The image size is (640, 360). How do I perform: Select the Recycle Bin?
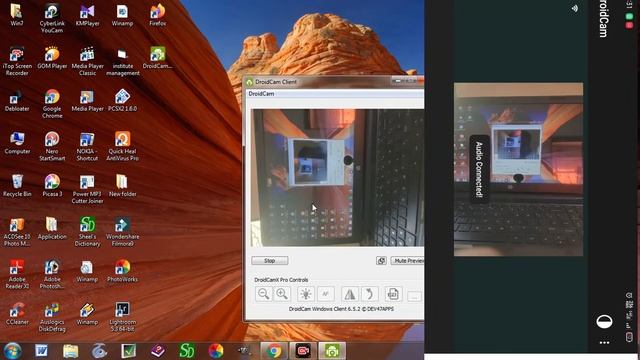pos(17,186)
